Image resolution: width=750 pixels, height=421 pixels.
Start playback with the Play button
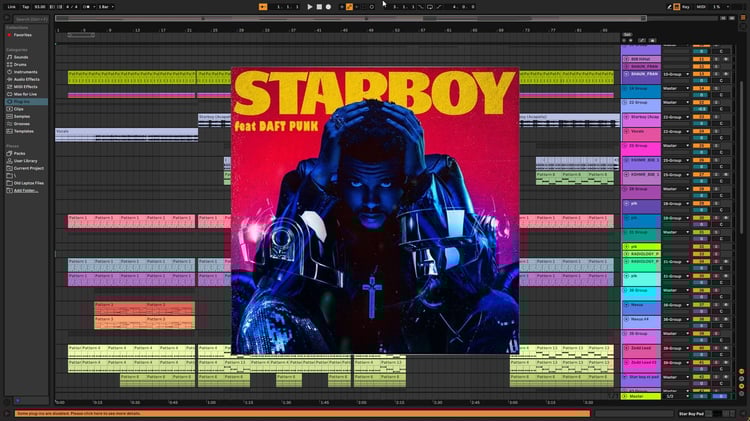pyautogui.click(x=309, y=7)
